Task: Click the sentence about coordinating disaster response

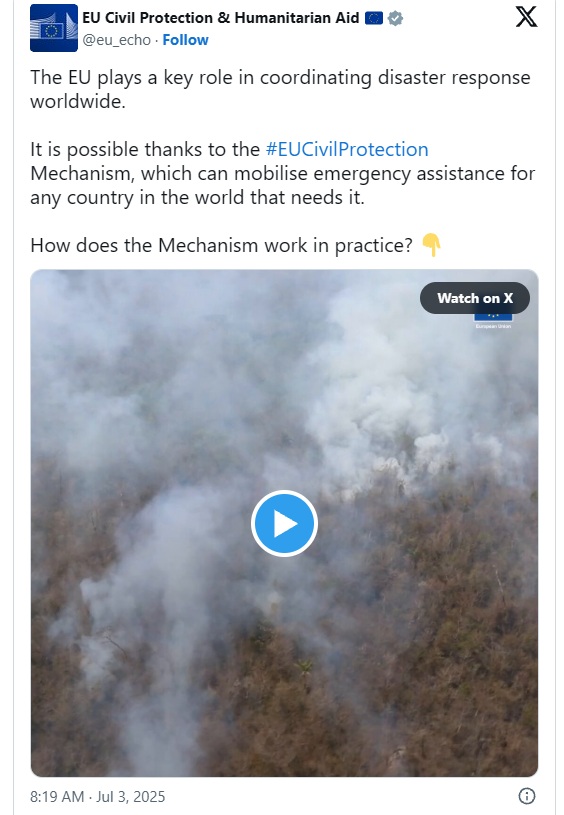Action: click(x=280, y=89)
